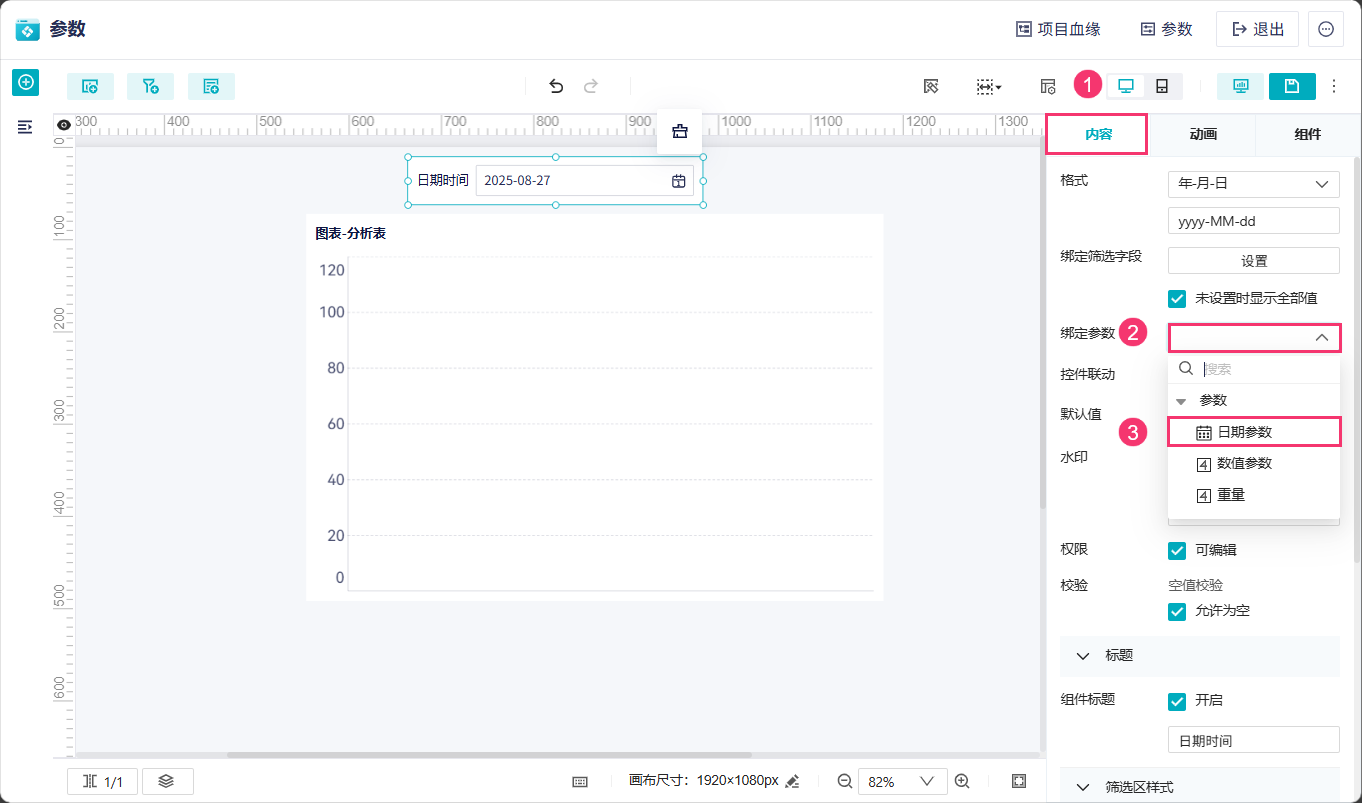Open the 年-月-日 format dropdown
The width and height of the screenshot is (1362, 803).
coord(1254,184)
